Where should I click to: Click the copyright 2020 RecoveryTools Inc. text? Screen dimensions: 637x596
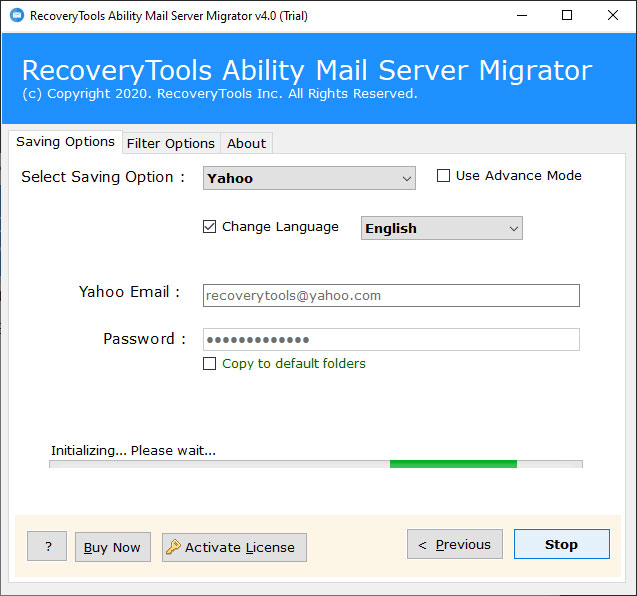coord(220,94)
